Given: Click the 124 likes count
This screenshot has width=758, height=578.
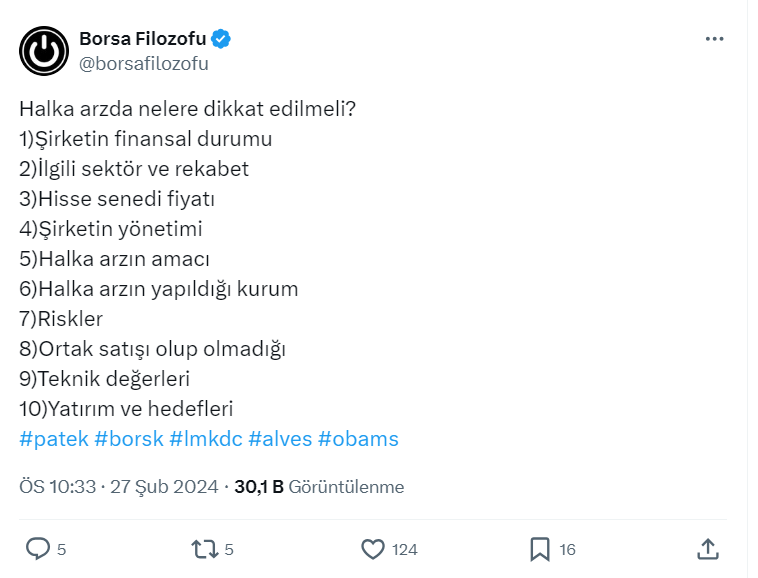Looking at the screenshot, I should 405,549.
